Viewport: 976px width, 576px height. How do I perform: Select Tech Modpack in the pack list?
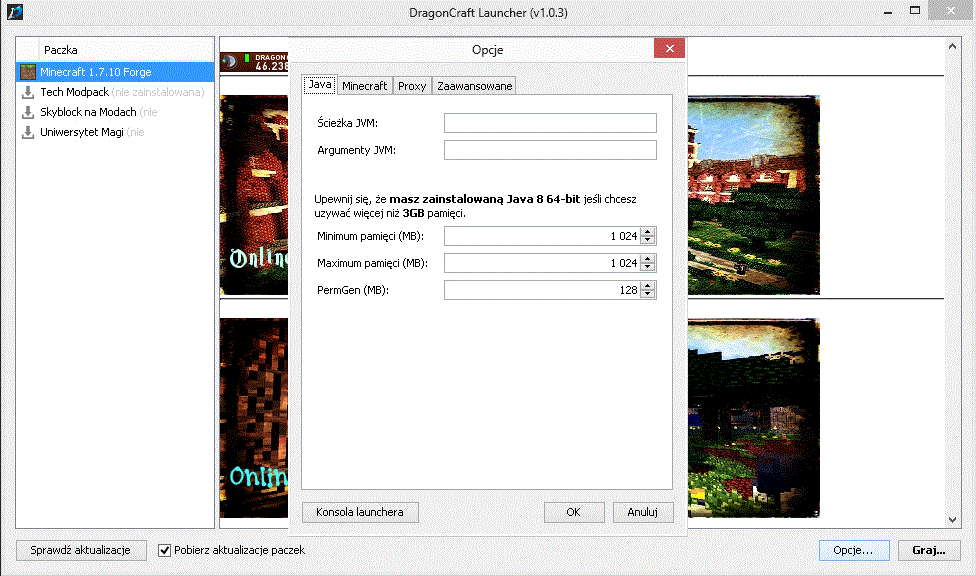click(x=115, y=92)
